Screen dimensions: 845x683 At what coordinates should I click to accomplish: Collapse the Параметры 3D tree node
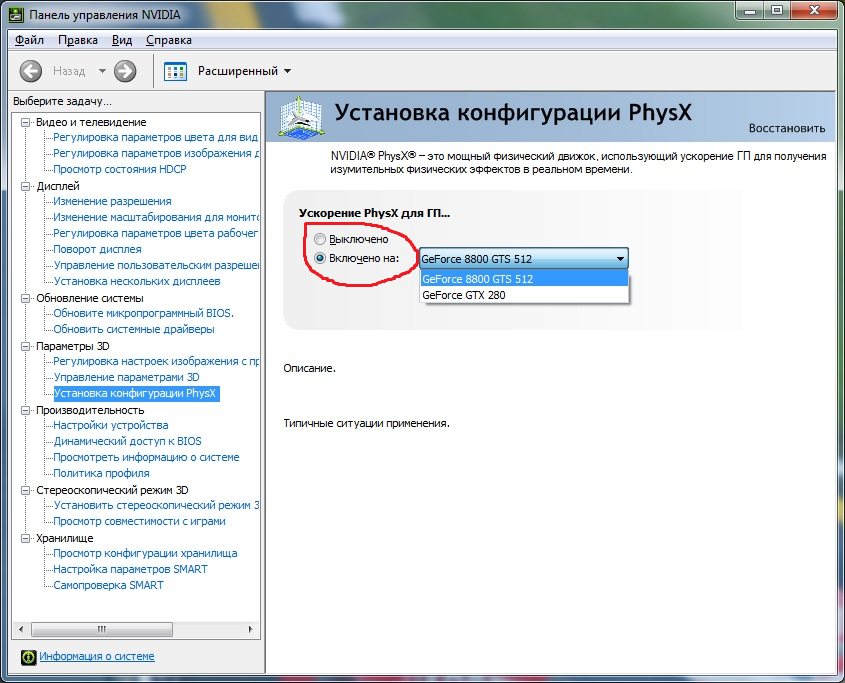25,346
